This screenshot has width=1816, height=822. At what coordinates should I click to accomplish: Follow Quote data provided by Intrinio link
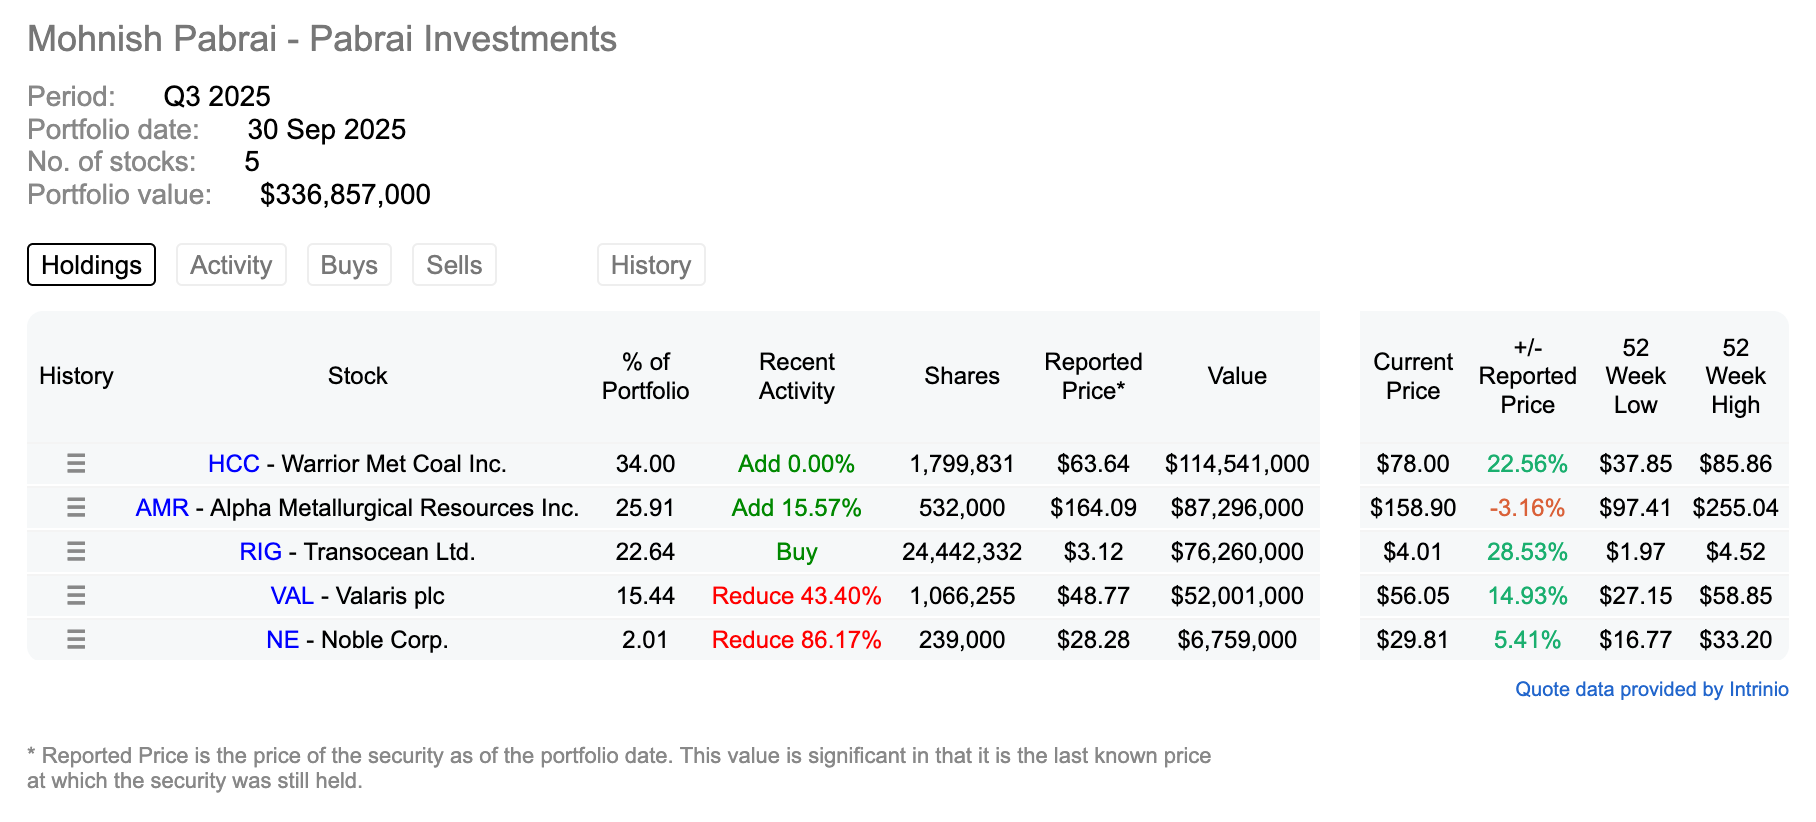(x=1652, y=689)
